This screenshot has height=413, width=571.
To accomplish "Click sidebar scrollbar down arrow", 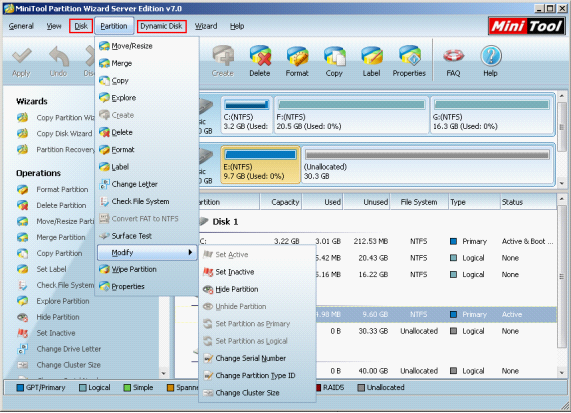I will tap(164, 373).
